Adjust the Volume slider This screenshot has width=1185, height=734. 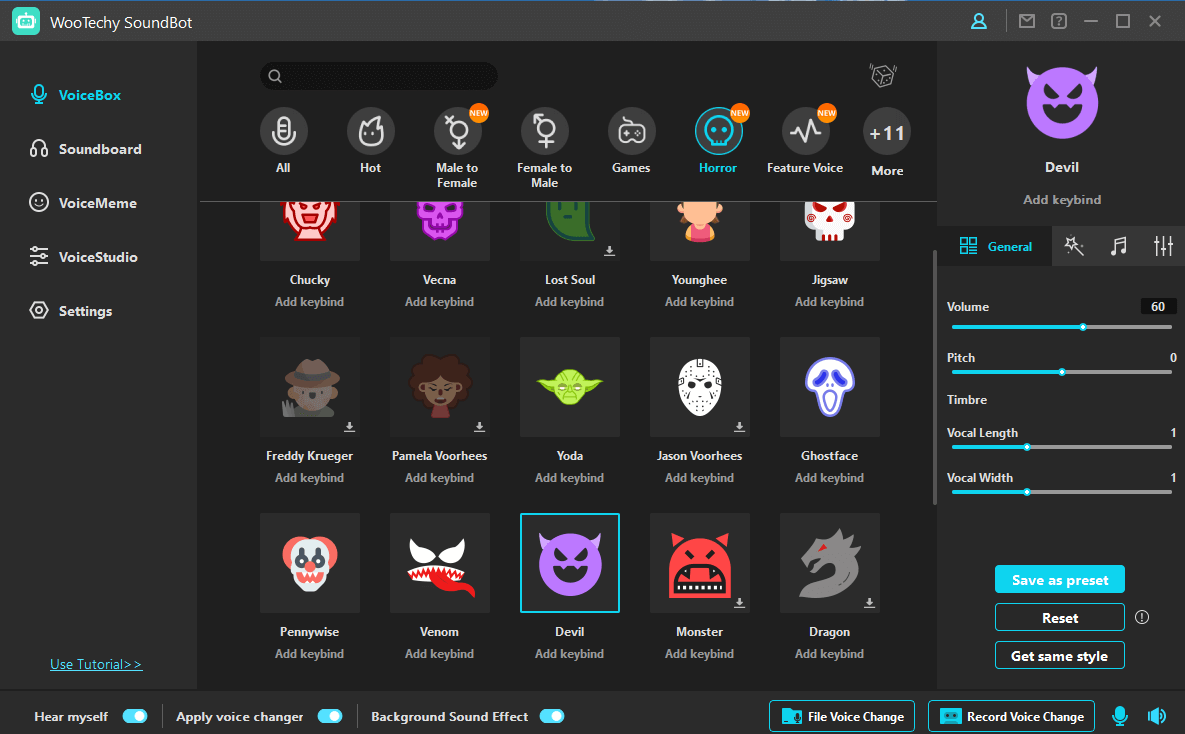click(1083, 327)
